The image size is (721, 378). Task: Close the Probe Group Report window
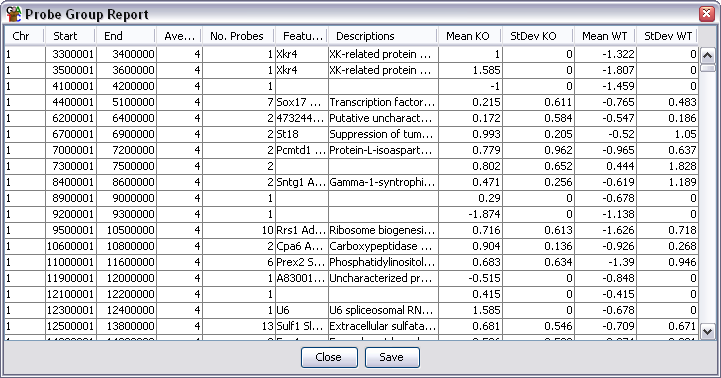pyautogui.click(x=706, y=14)
